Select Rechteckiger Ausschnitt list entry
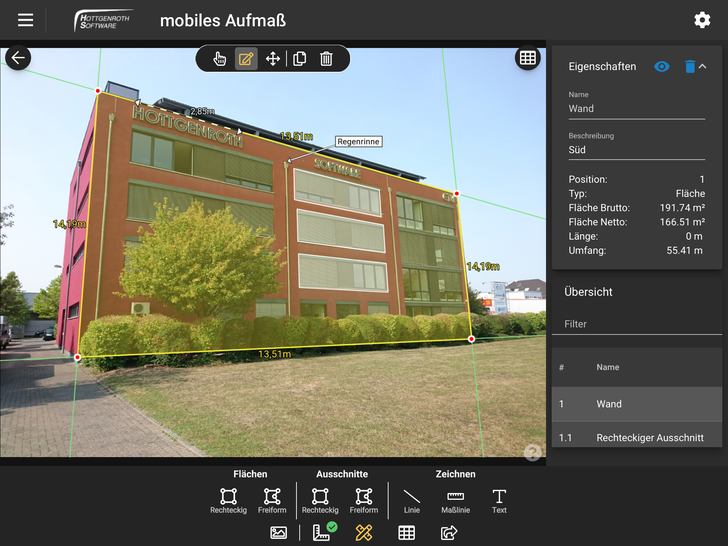Image resolution: width=728 pixels, height=546 pixels. (637, 438)
